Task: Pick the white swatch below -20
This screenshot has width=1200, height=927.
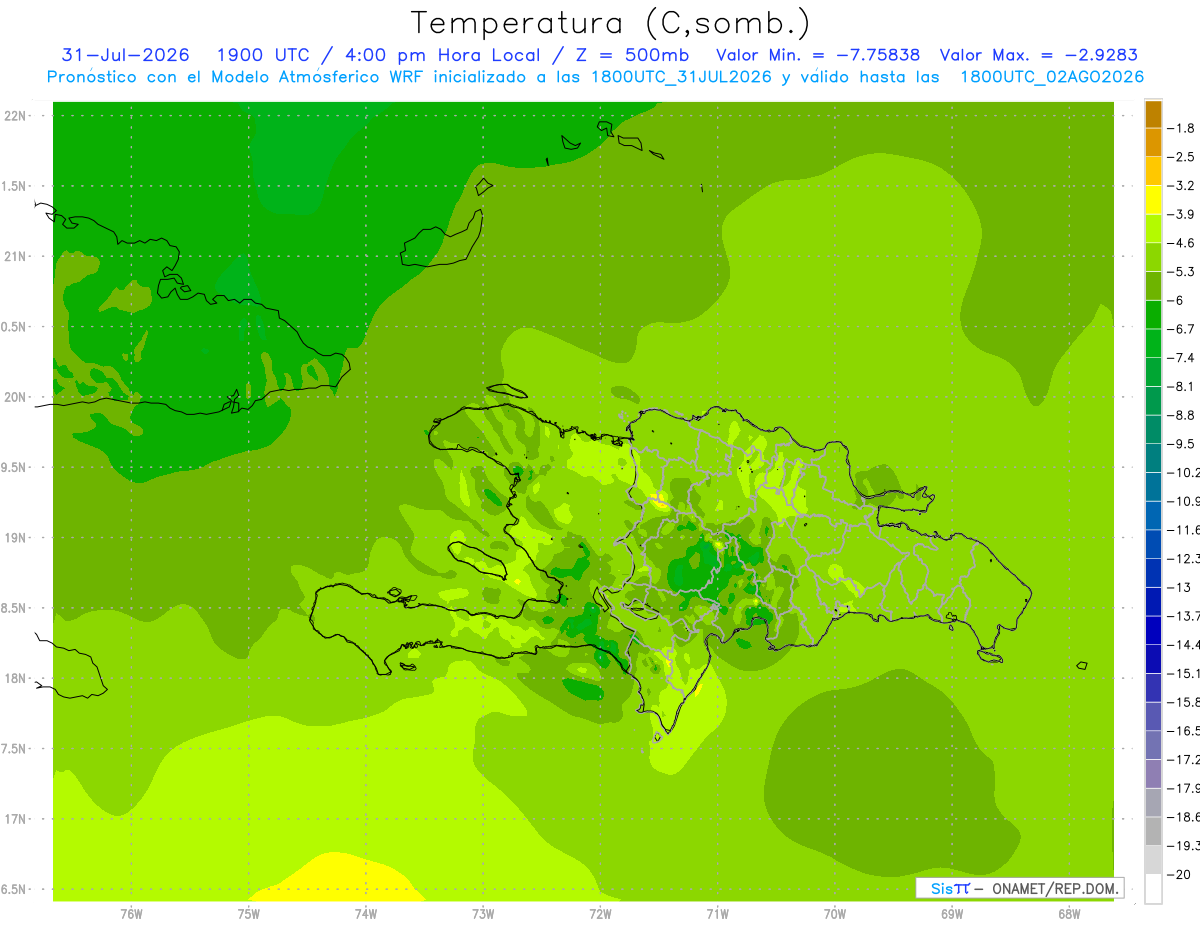Action: pos(1153,889)
